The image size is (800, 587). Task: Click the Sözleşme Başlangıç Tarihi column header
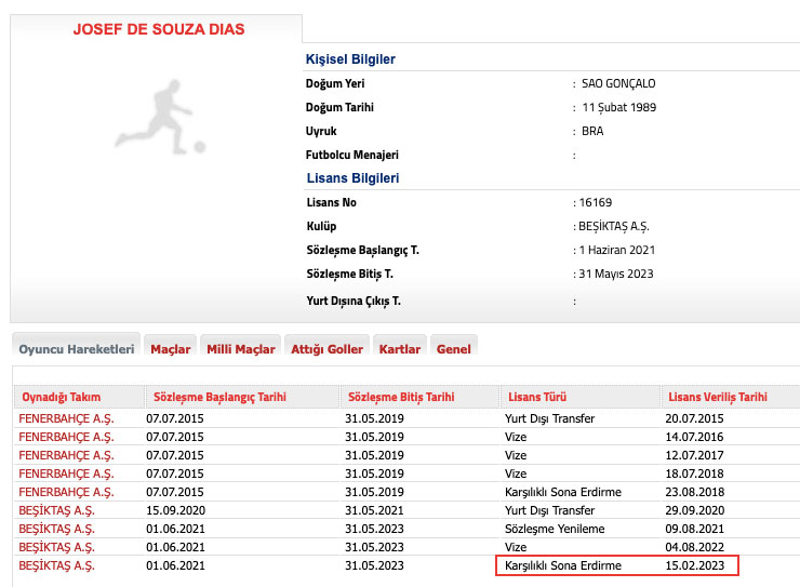(214, 397)
